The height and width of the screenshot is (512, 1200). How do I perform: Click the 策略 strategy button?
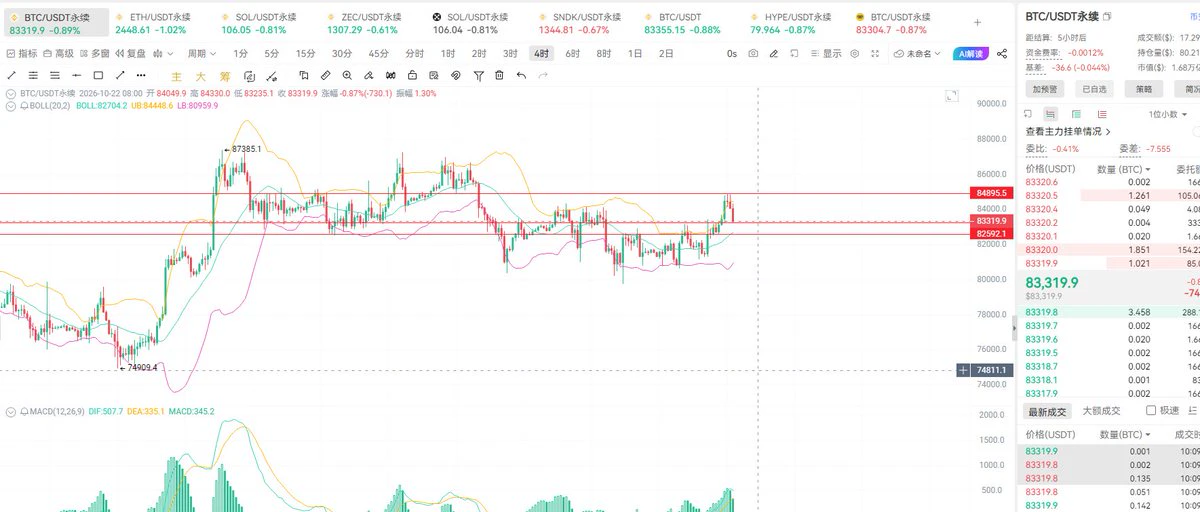[x=1144, y=89]
